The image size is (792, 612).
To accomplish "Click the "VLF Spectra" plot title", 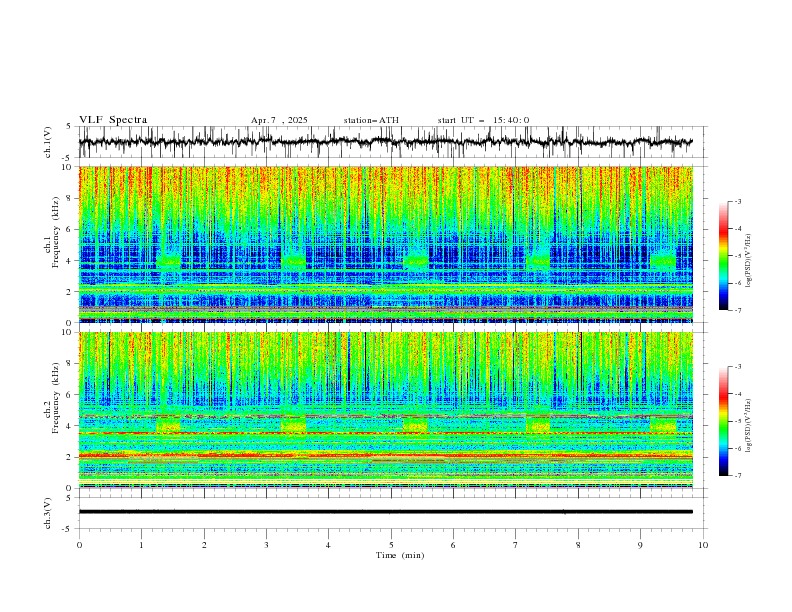I will point(113,120).
